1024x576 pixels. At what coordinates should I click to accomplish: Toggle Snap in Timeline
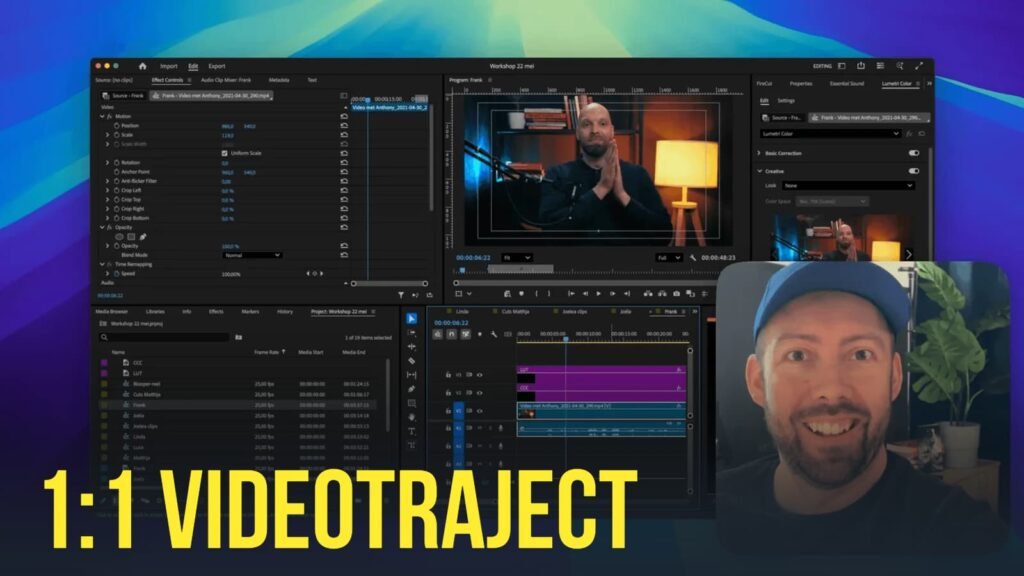[x=452, y=334]
